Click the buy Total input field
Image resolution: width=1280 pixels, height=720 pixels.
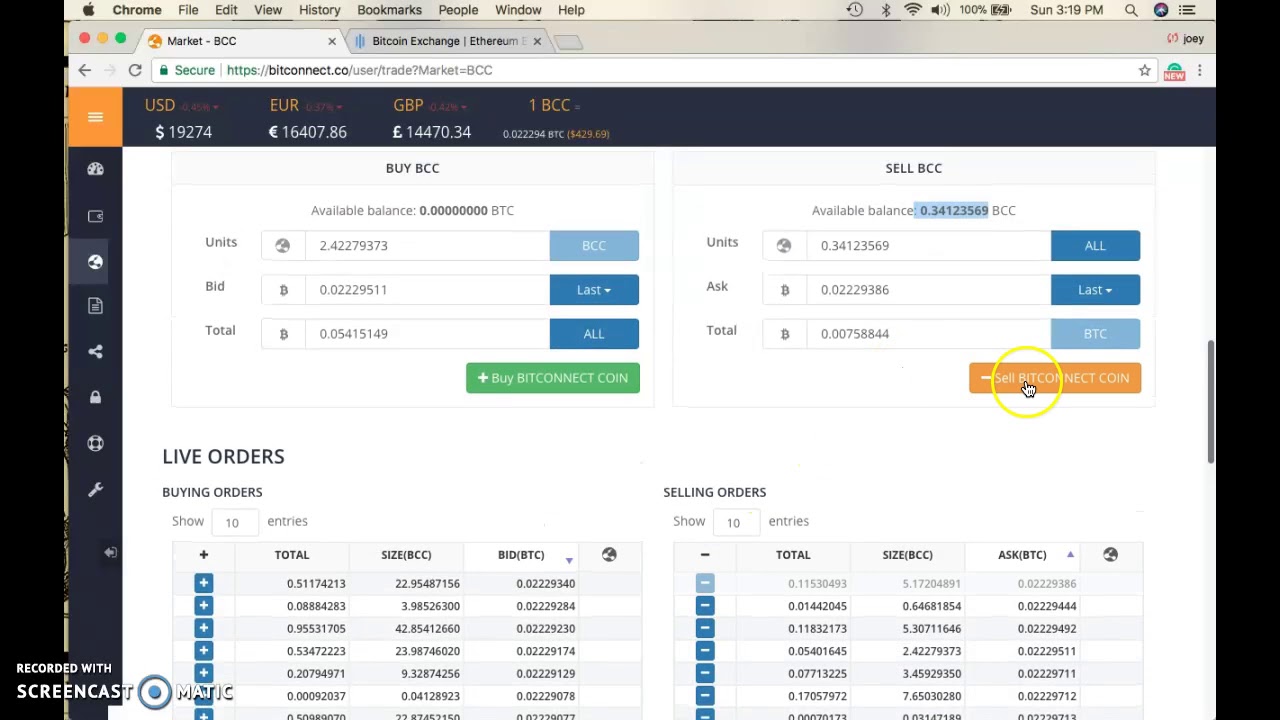(427, 334)
